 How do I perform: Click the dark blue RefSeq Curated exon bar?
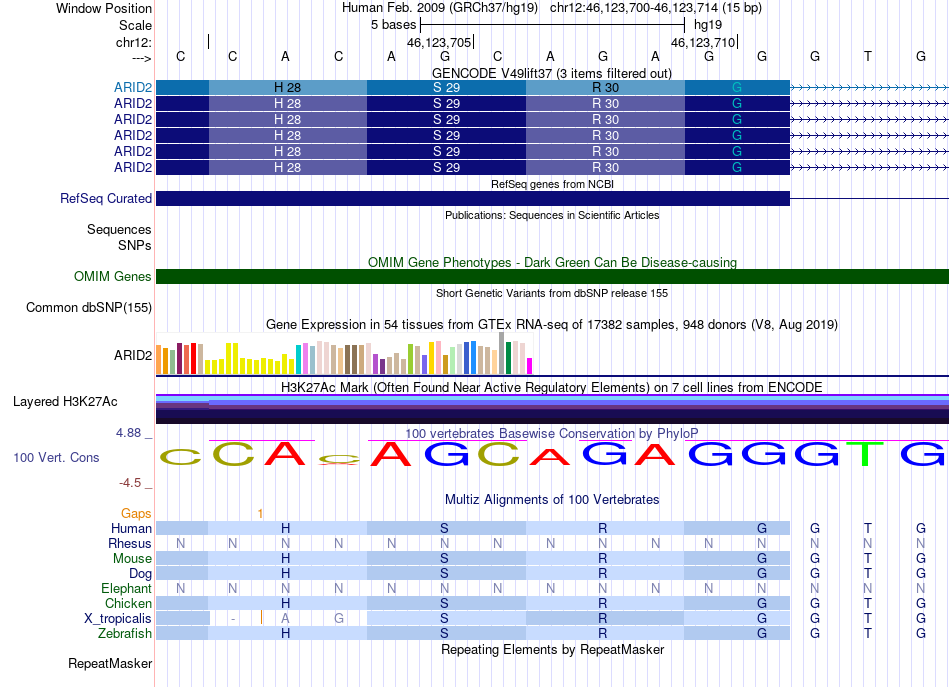[473, 198]
